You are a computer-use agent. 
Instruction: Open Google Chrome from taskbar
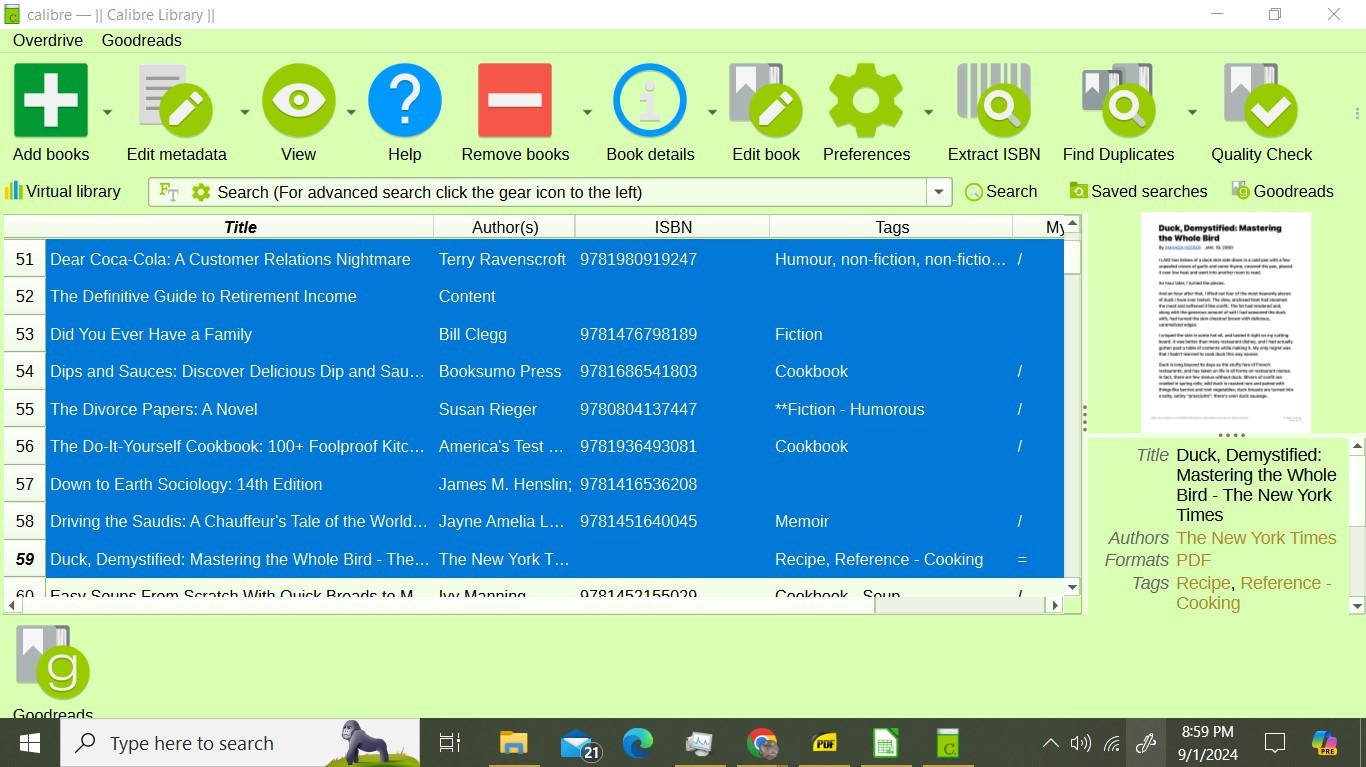[x=762, y=743]
